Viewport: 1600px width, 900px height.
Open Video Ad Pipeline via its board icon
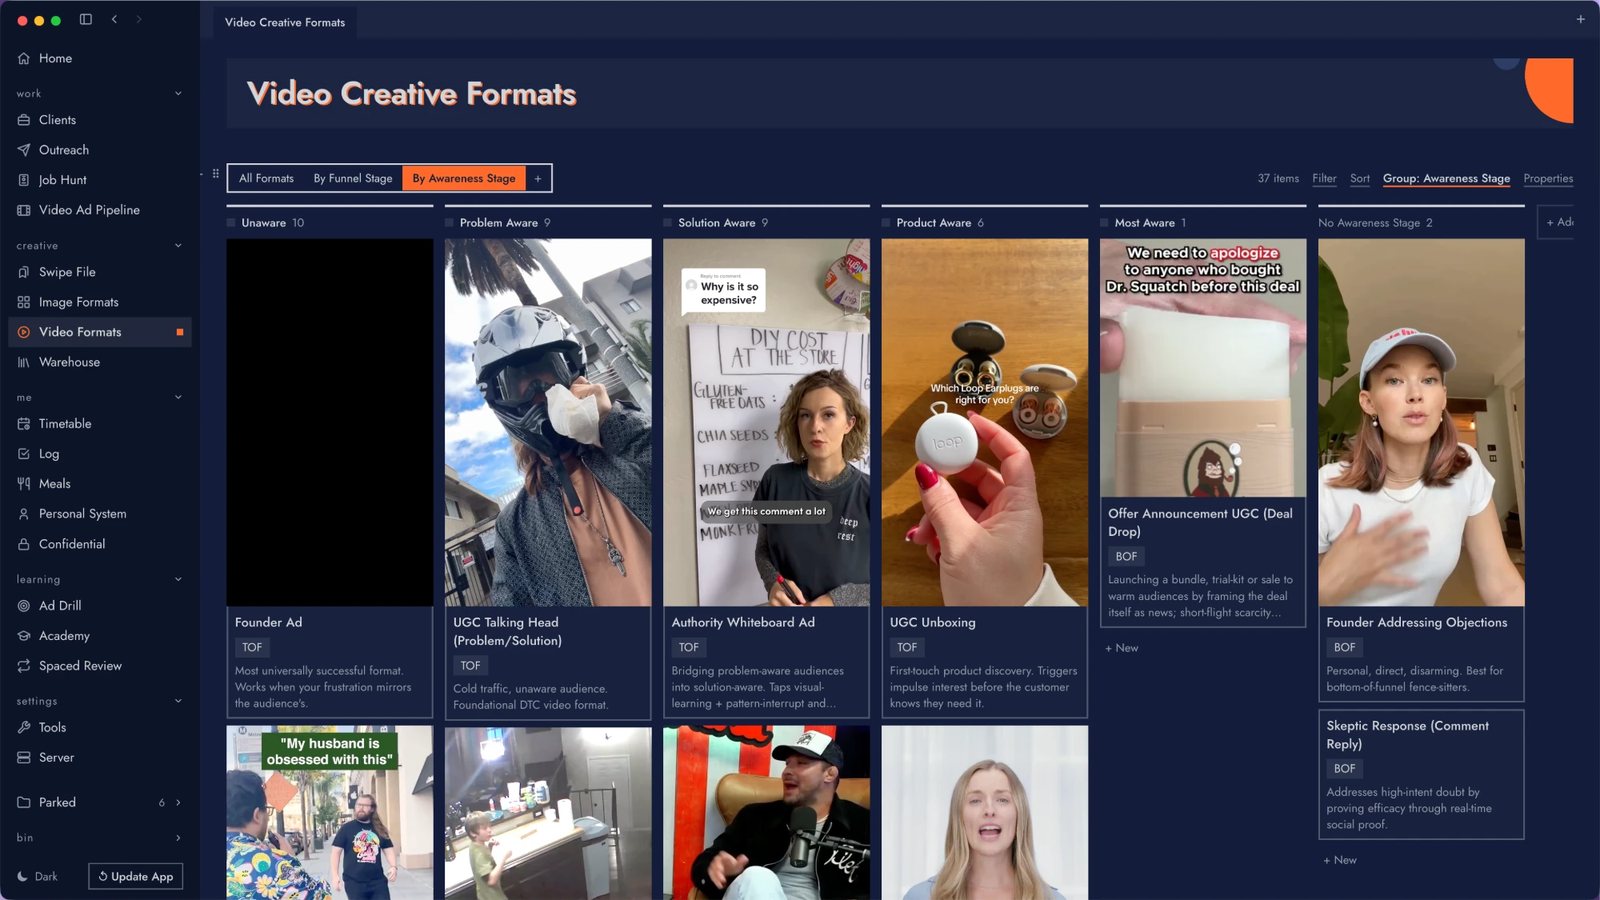(24, 210)
